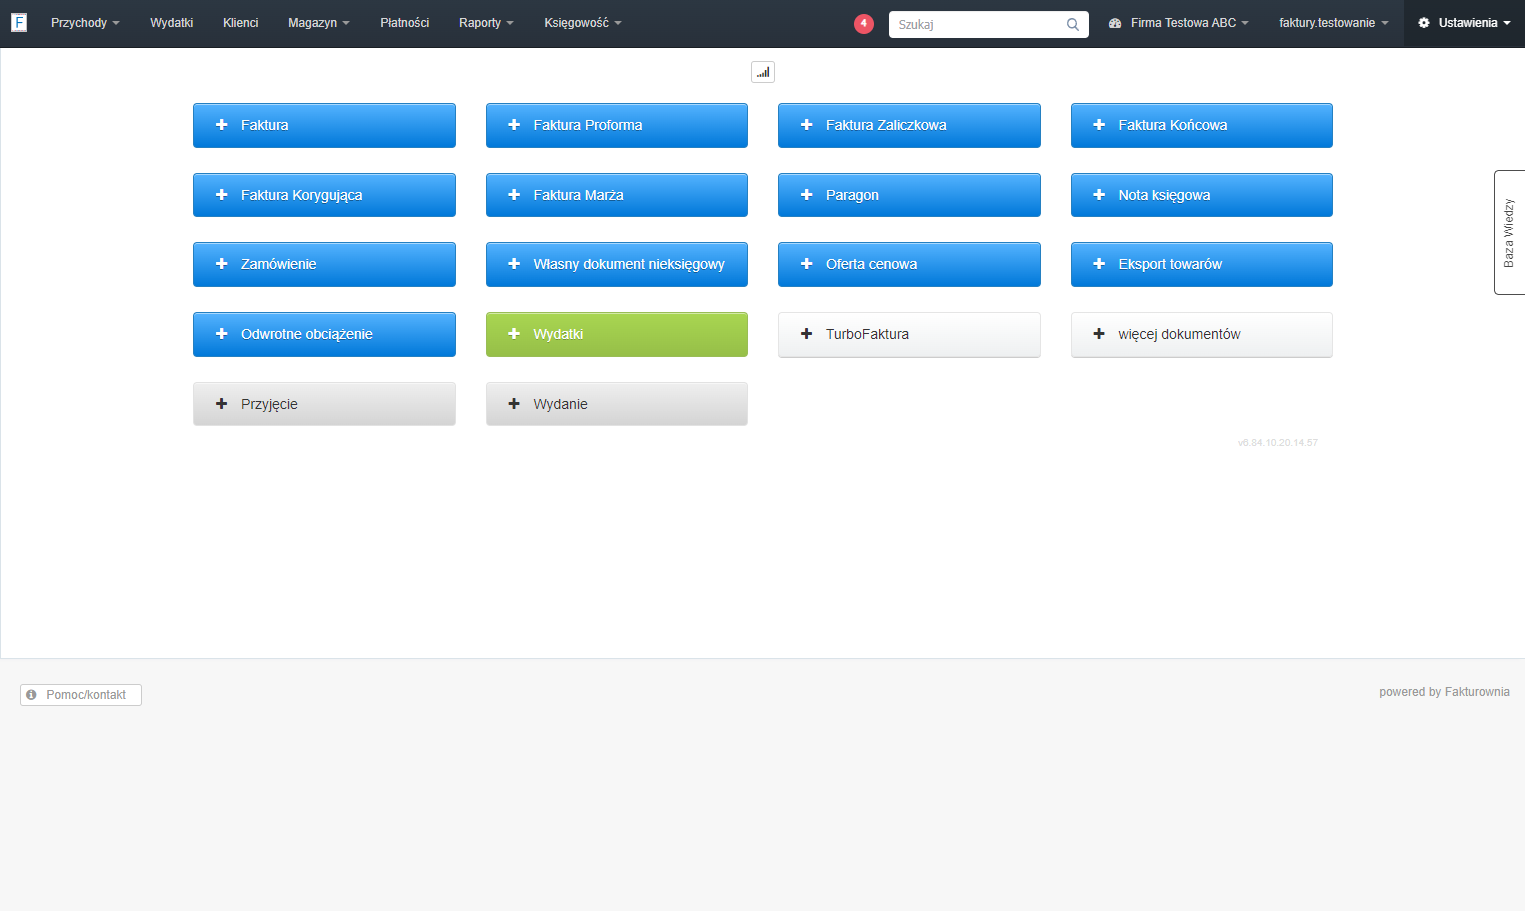Viewport: 1525px width, 911px height.
Task: Click the info icon in Pomoc/kontakt
Action: (x=31, y=694)
